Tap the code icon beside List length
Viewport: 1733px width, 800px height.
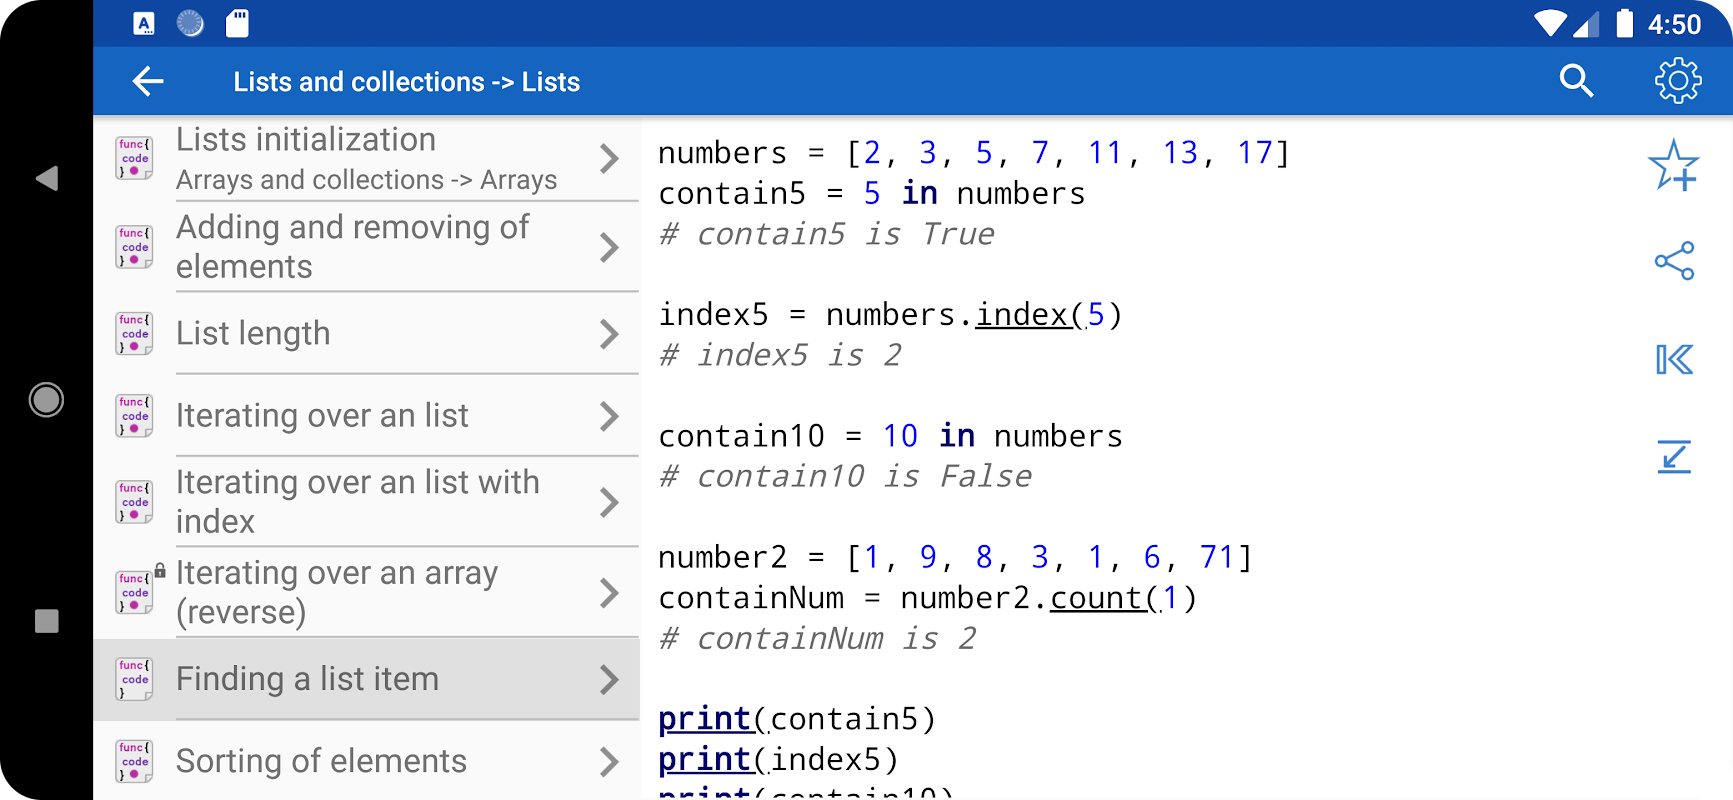tap(135, 334)
